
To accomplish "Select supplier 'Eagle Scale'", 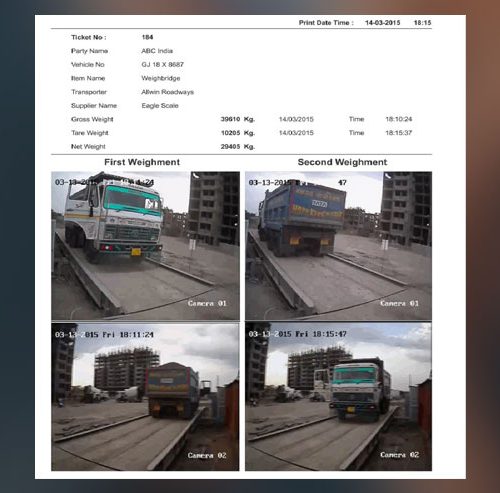I will click(160, 106).
